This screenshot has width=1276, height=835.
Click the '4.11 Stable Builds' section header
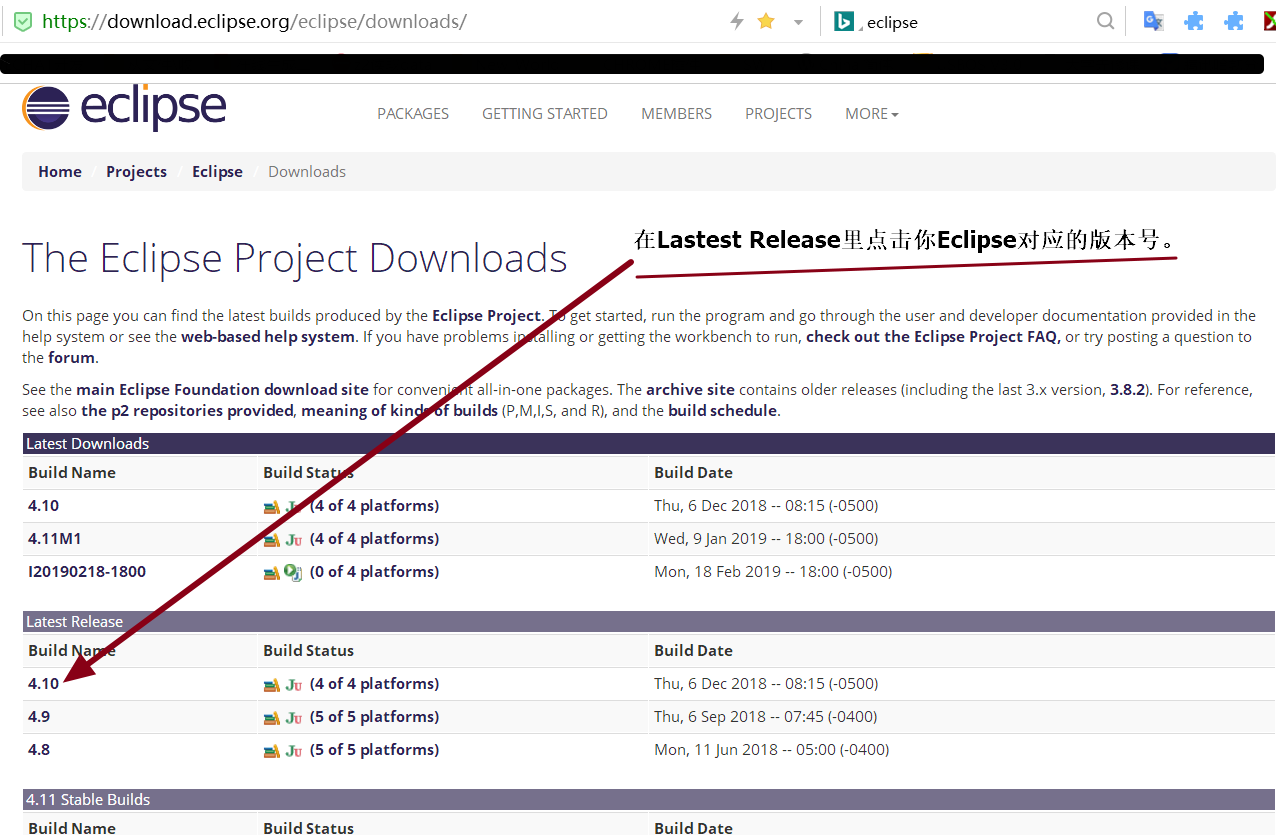tap(649, 800)
